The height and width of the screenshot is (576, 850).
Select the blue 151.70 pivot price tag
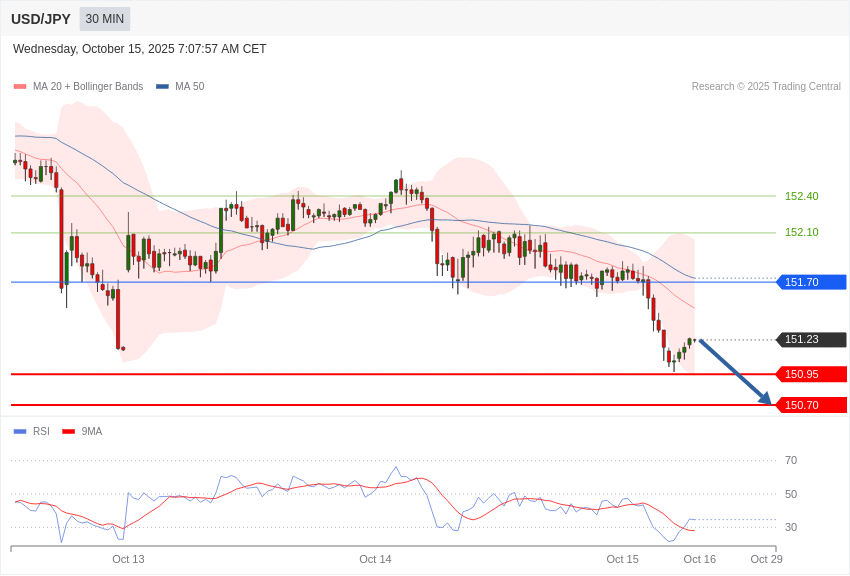811,282
